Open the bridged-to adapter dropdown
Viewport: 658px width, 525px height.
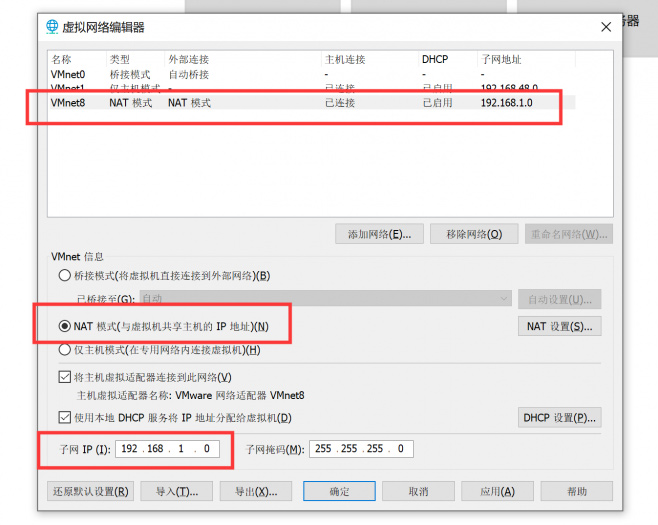(326, 299)
